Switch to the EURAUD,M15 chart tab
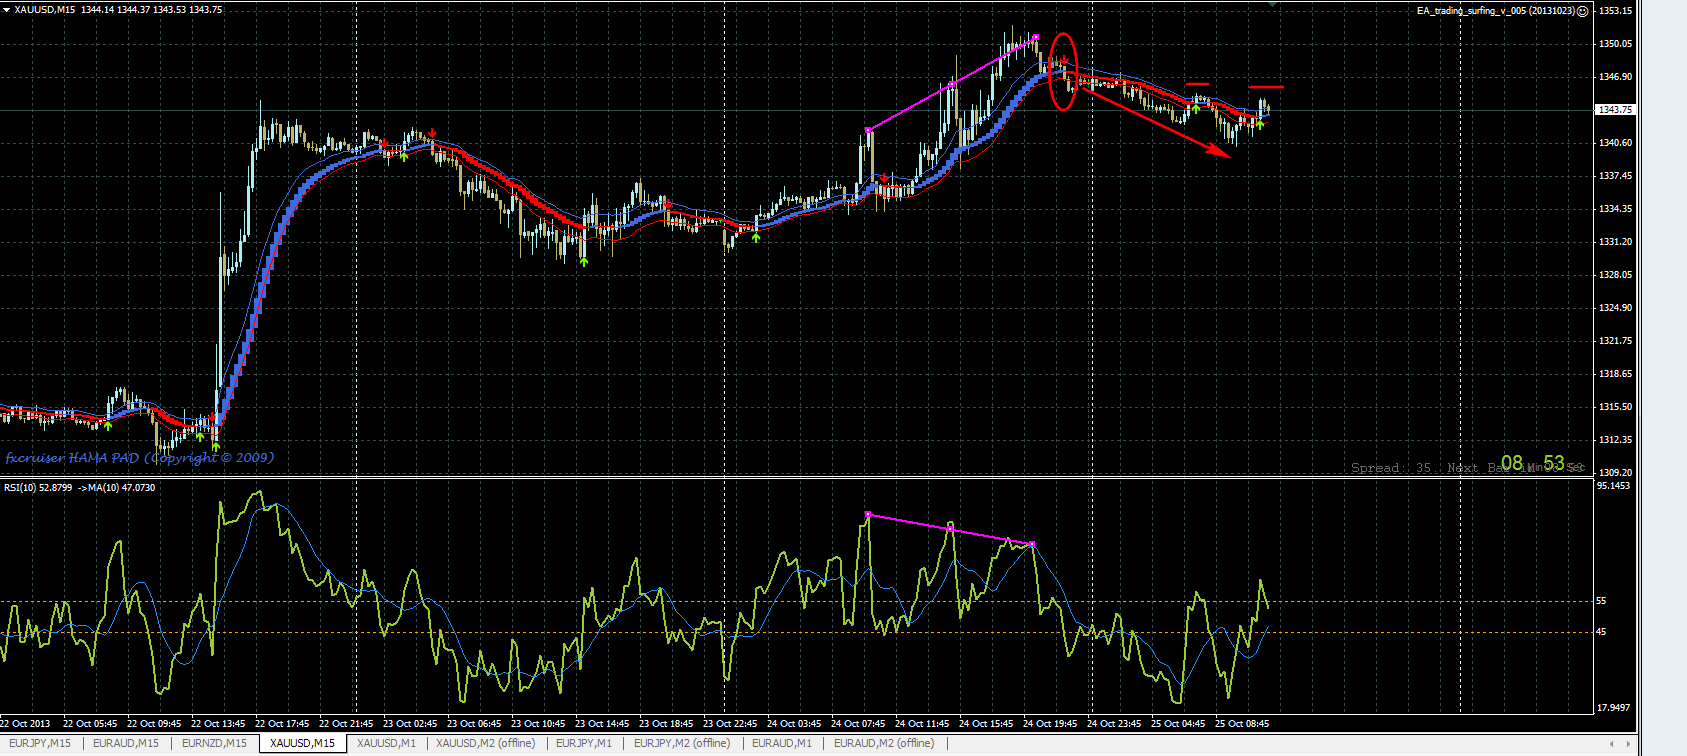Screen dimensions: 1687x756 pos(126,743)
